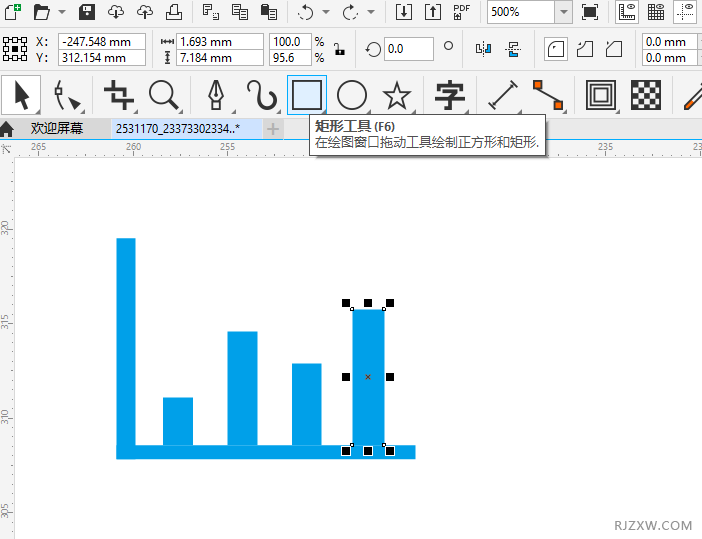This screenshot has width=702, height=539.
Task: Click the selected bar's center marker
Action: click(x=368, y=377)
